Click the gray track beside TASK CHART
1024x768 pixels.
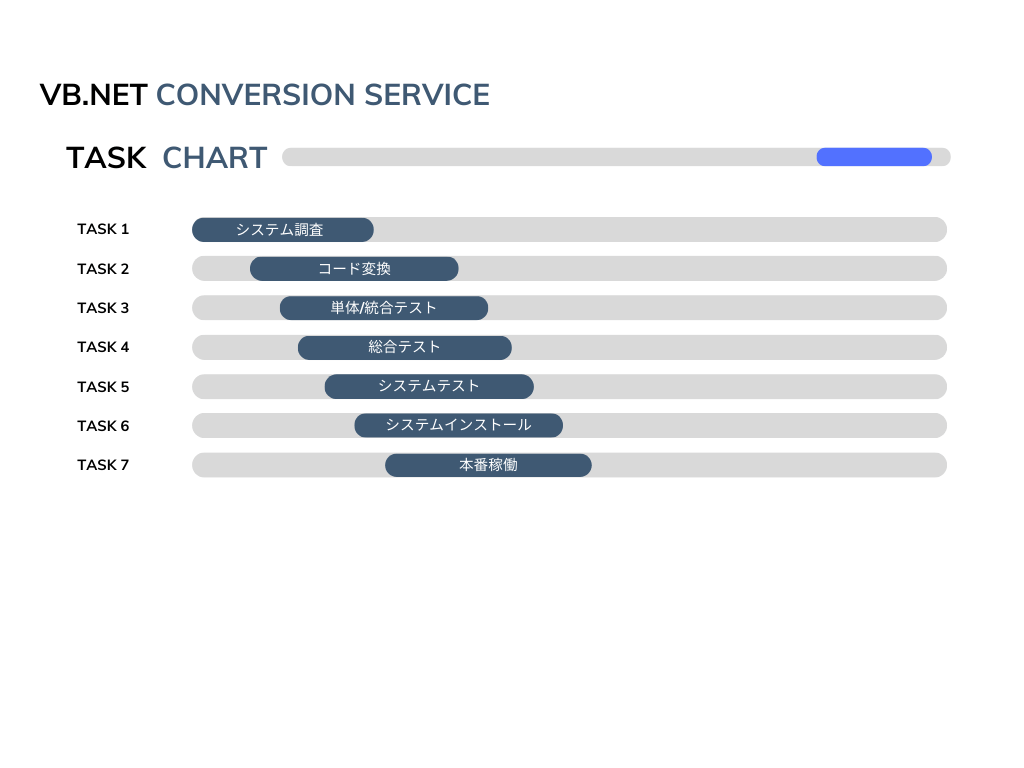pos(548,157)
